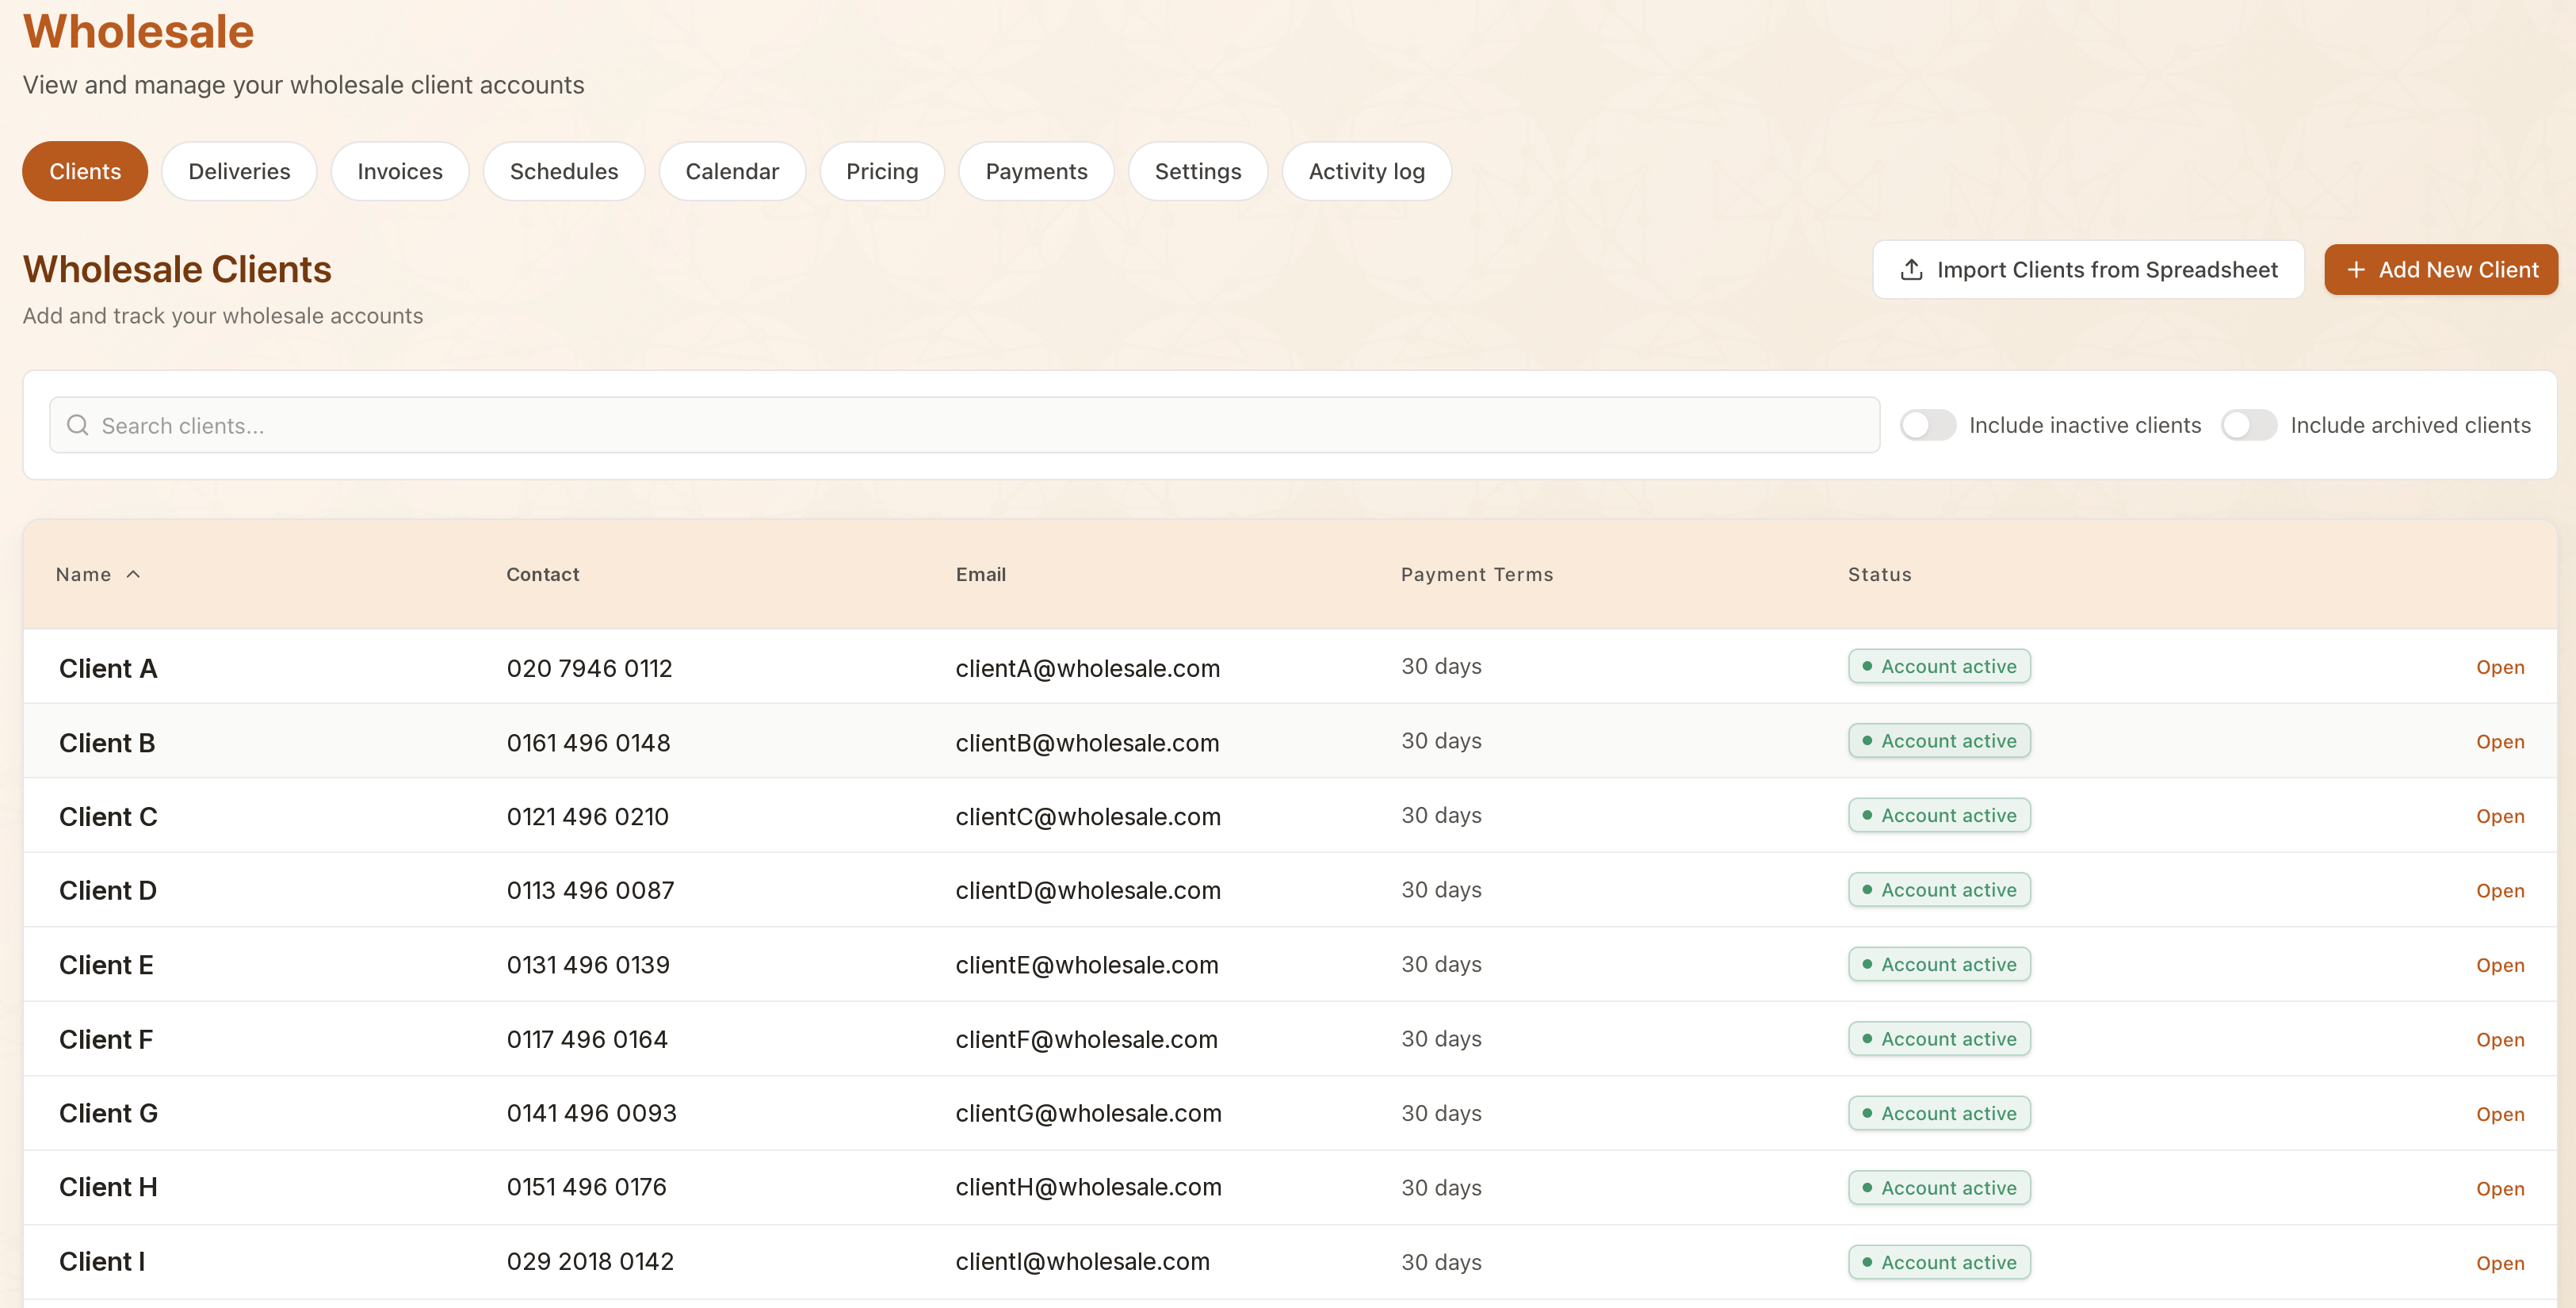Screen dimensions: 2576x1308
Task: Click the plus icon in Add New Client
Action: coord(2356,270)
